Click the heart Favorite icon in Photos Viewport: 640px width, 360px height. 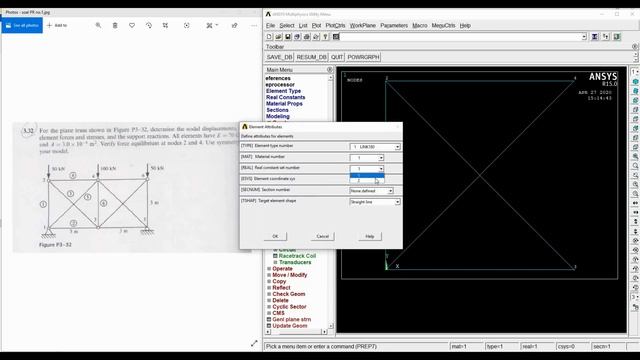132,25
